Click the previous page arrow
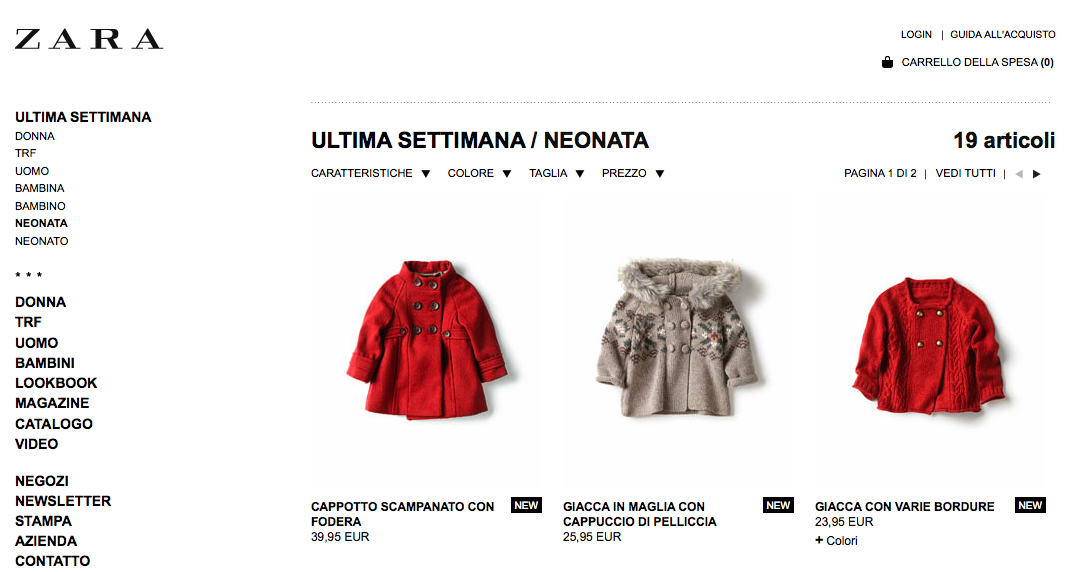 [x=1019, y=174]
